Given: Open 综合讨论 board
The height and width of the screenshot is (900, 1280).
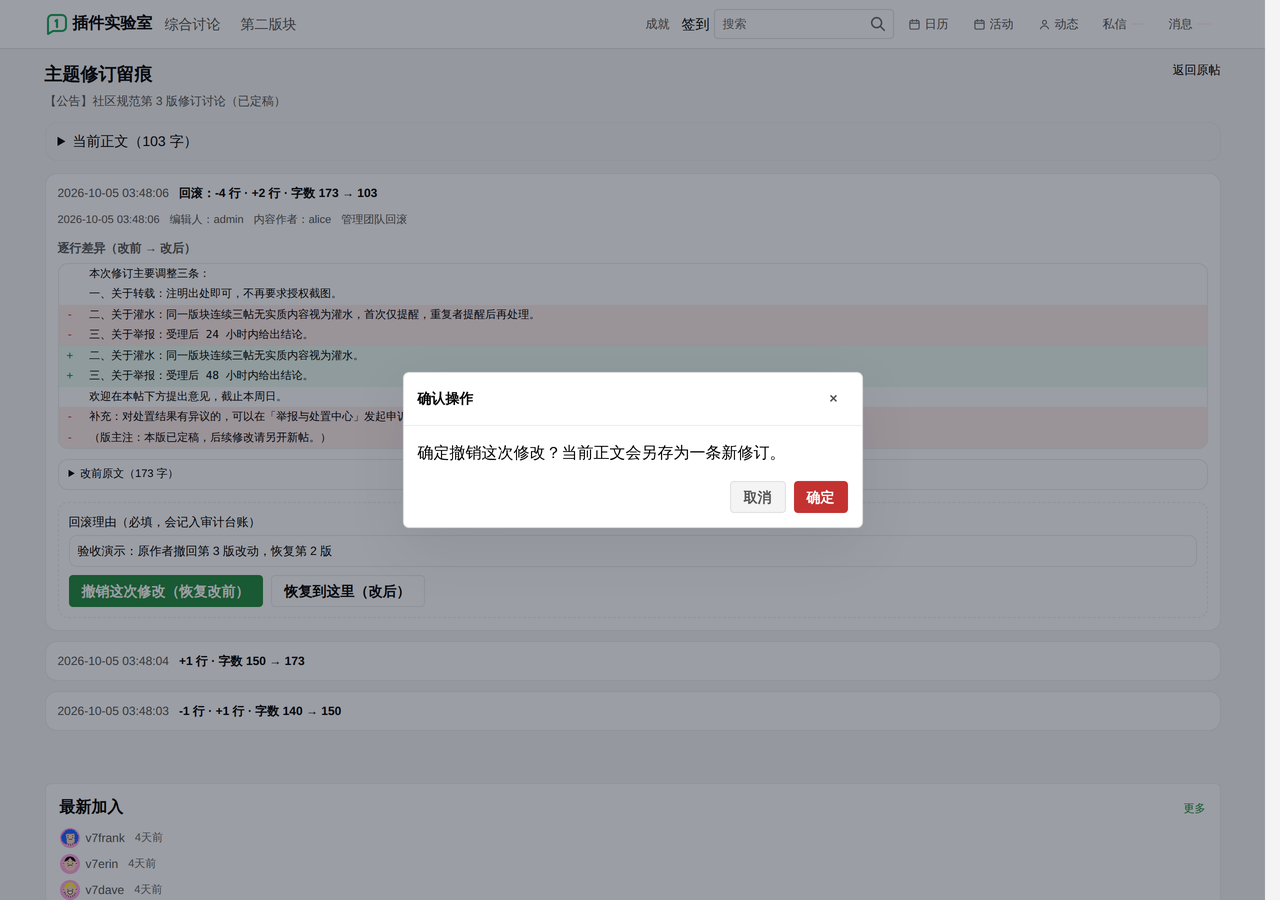Looking at the screenshot, I should (192, 24).
